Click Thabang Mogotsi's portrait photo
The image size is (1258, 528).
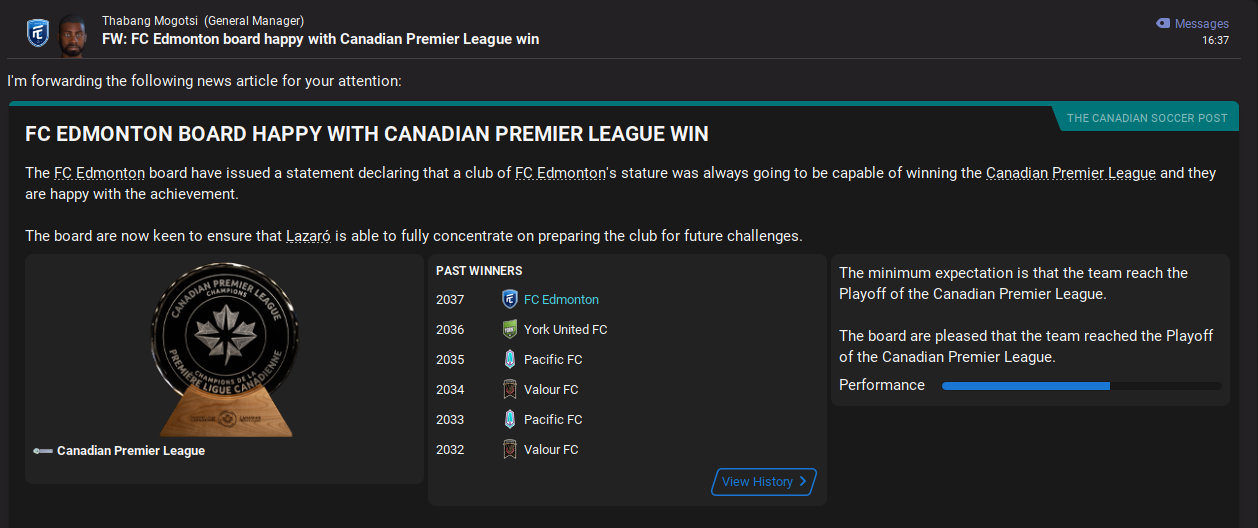(x=74, y=32)
